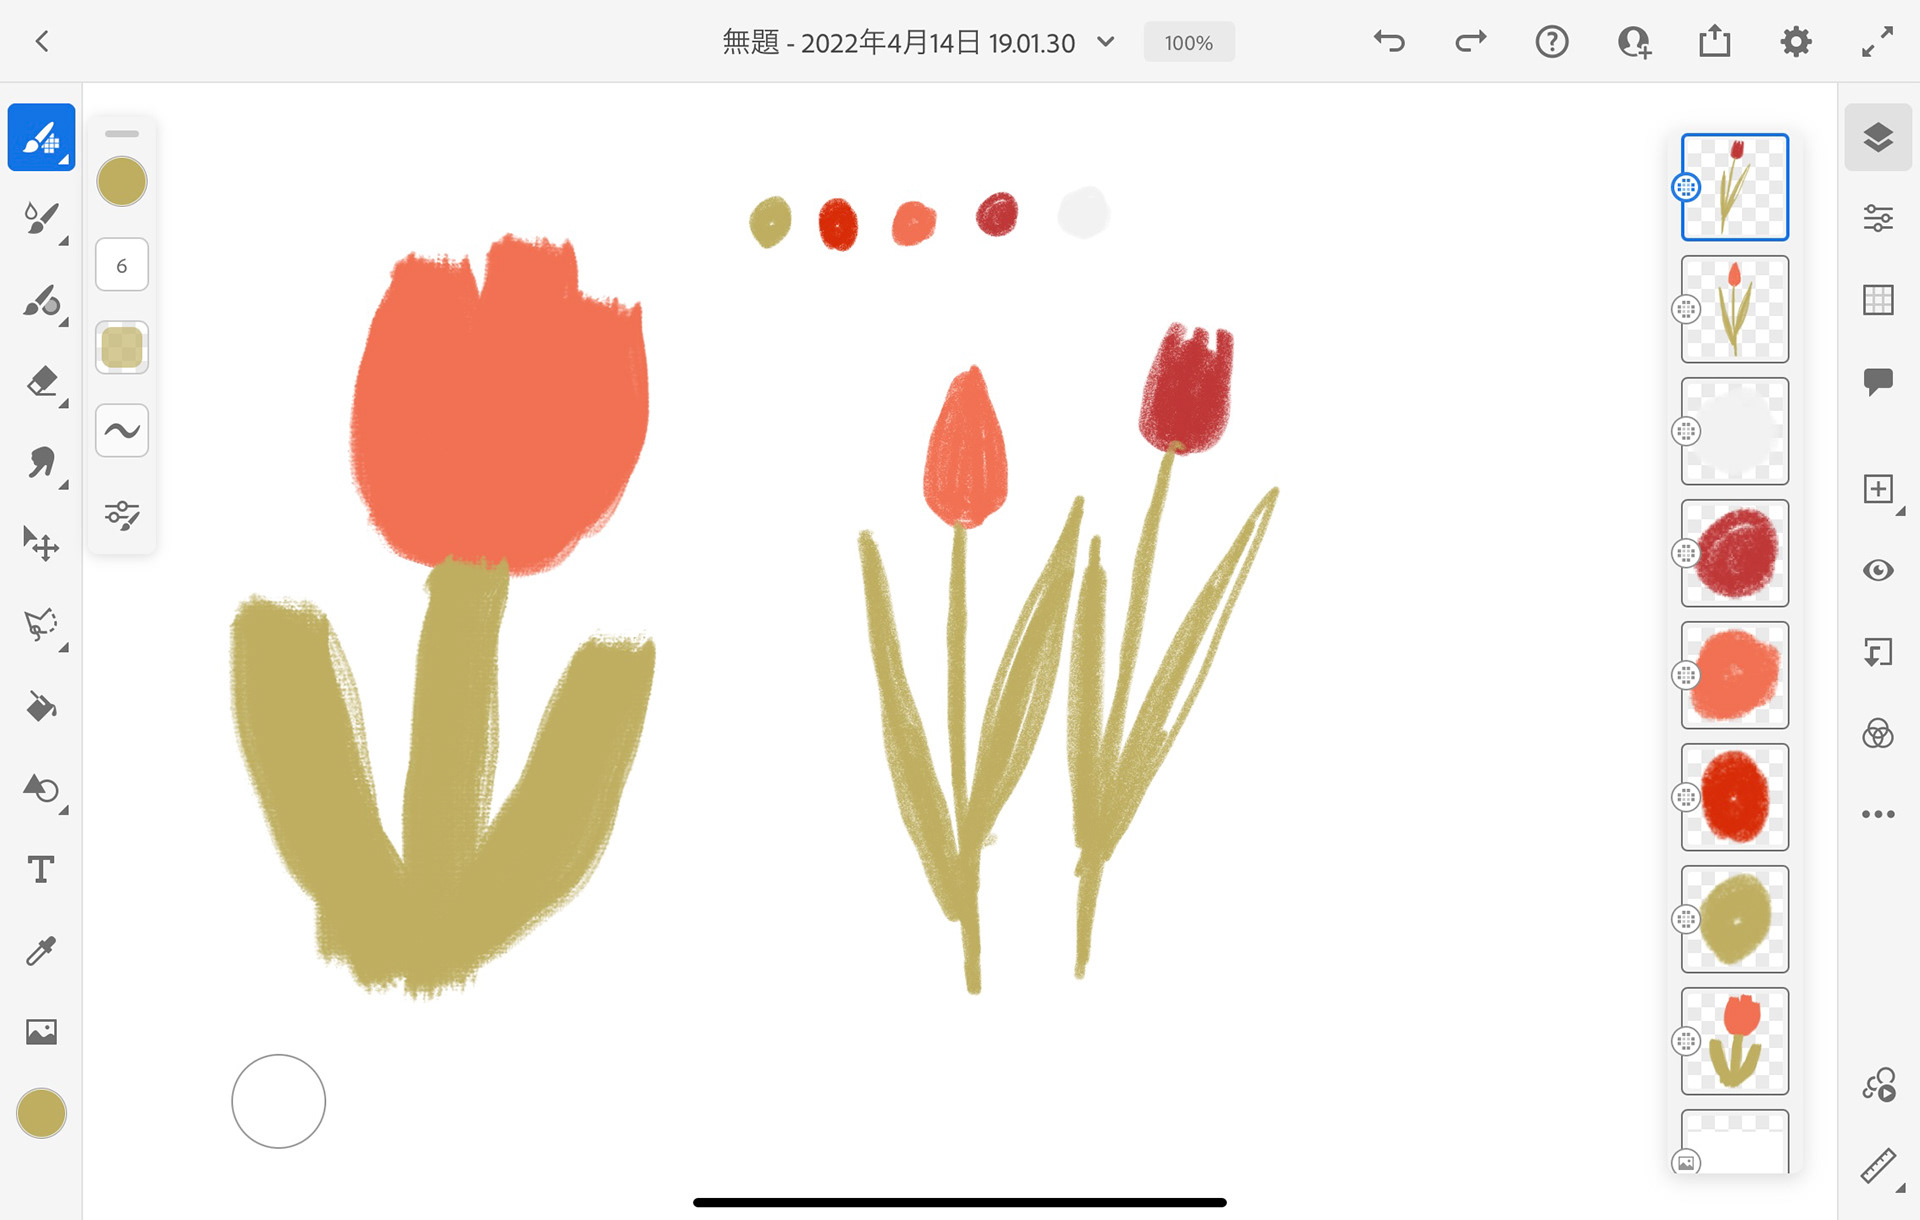Select the Live Brush tool
This screenshot has width=1920, height=1220.
42,218
